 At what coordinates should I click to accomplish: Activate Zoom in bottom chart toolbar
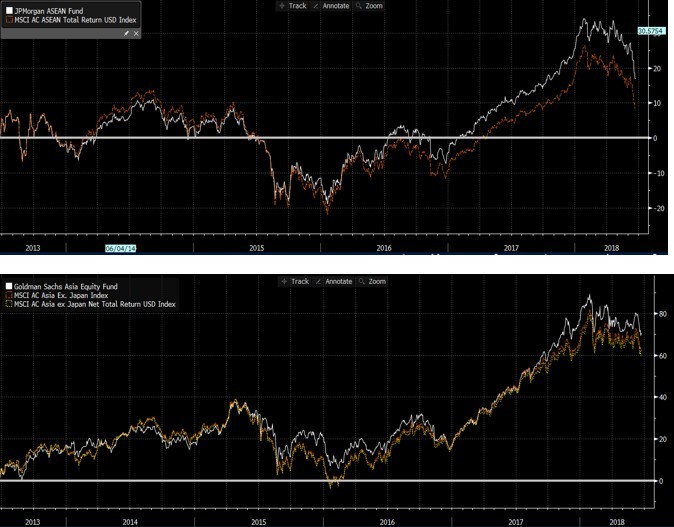374,282
